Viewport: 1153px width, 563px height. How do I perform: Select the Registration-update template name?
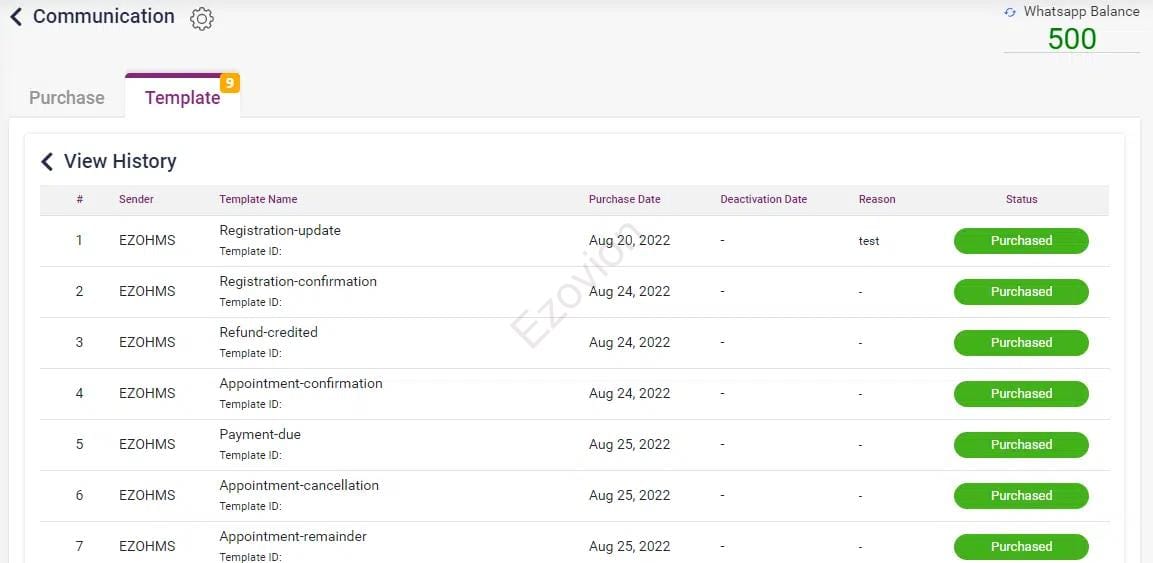(280, 230)
